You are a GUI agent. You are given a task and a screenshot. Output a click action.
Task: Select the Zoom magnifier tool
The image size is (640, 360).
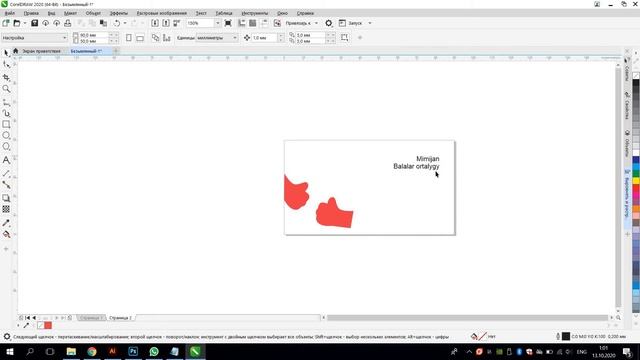click(x=6, y=89)
